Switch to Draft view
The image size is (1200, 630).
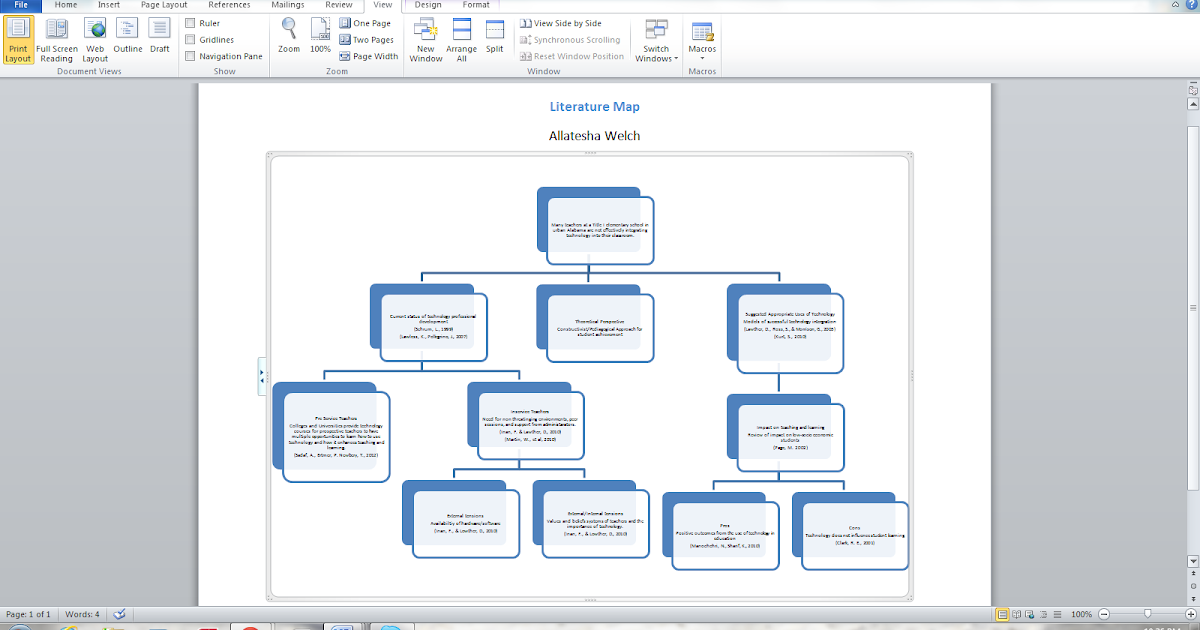(159, 40)
